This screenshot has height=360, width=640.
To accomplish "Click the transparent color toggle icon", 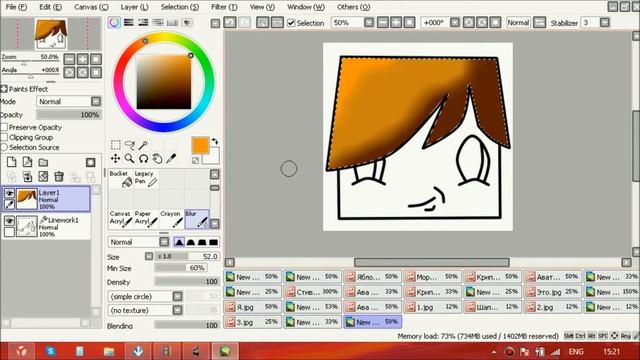I will [196, 160].
